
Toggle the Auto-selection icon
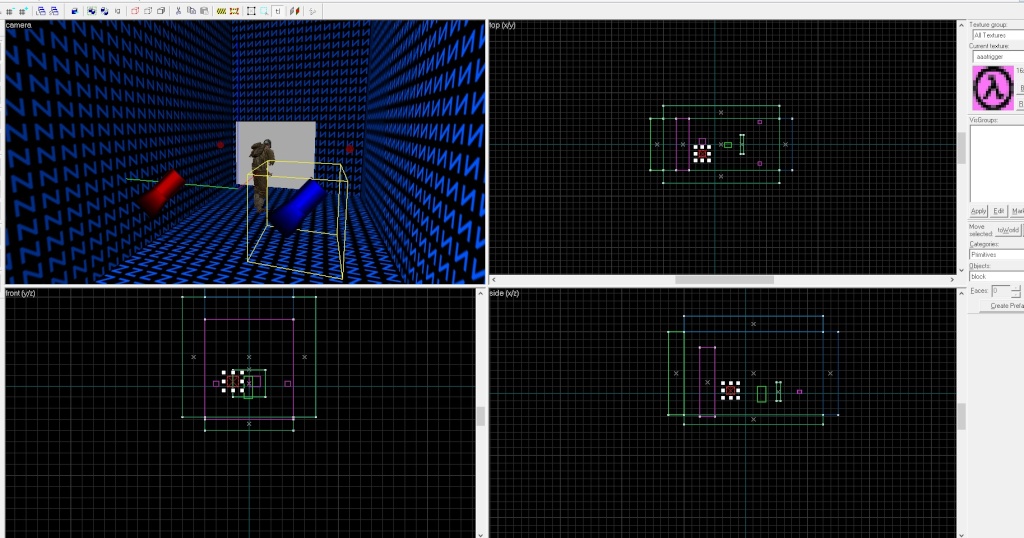point(264,11)
